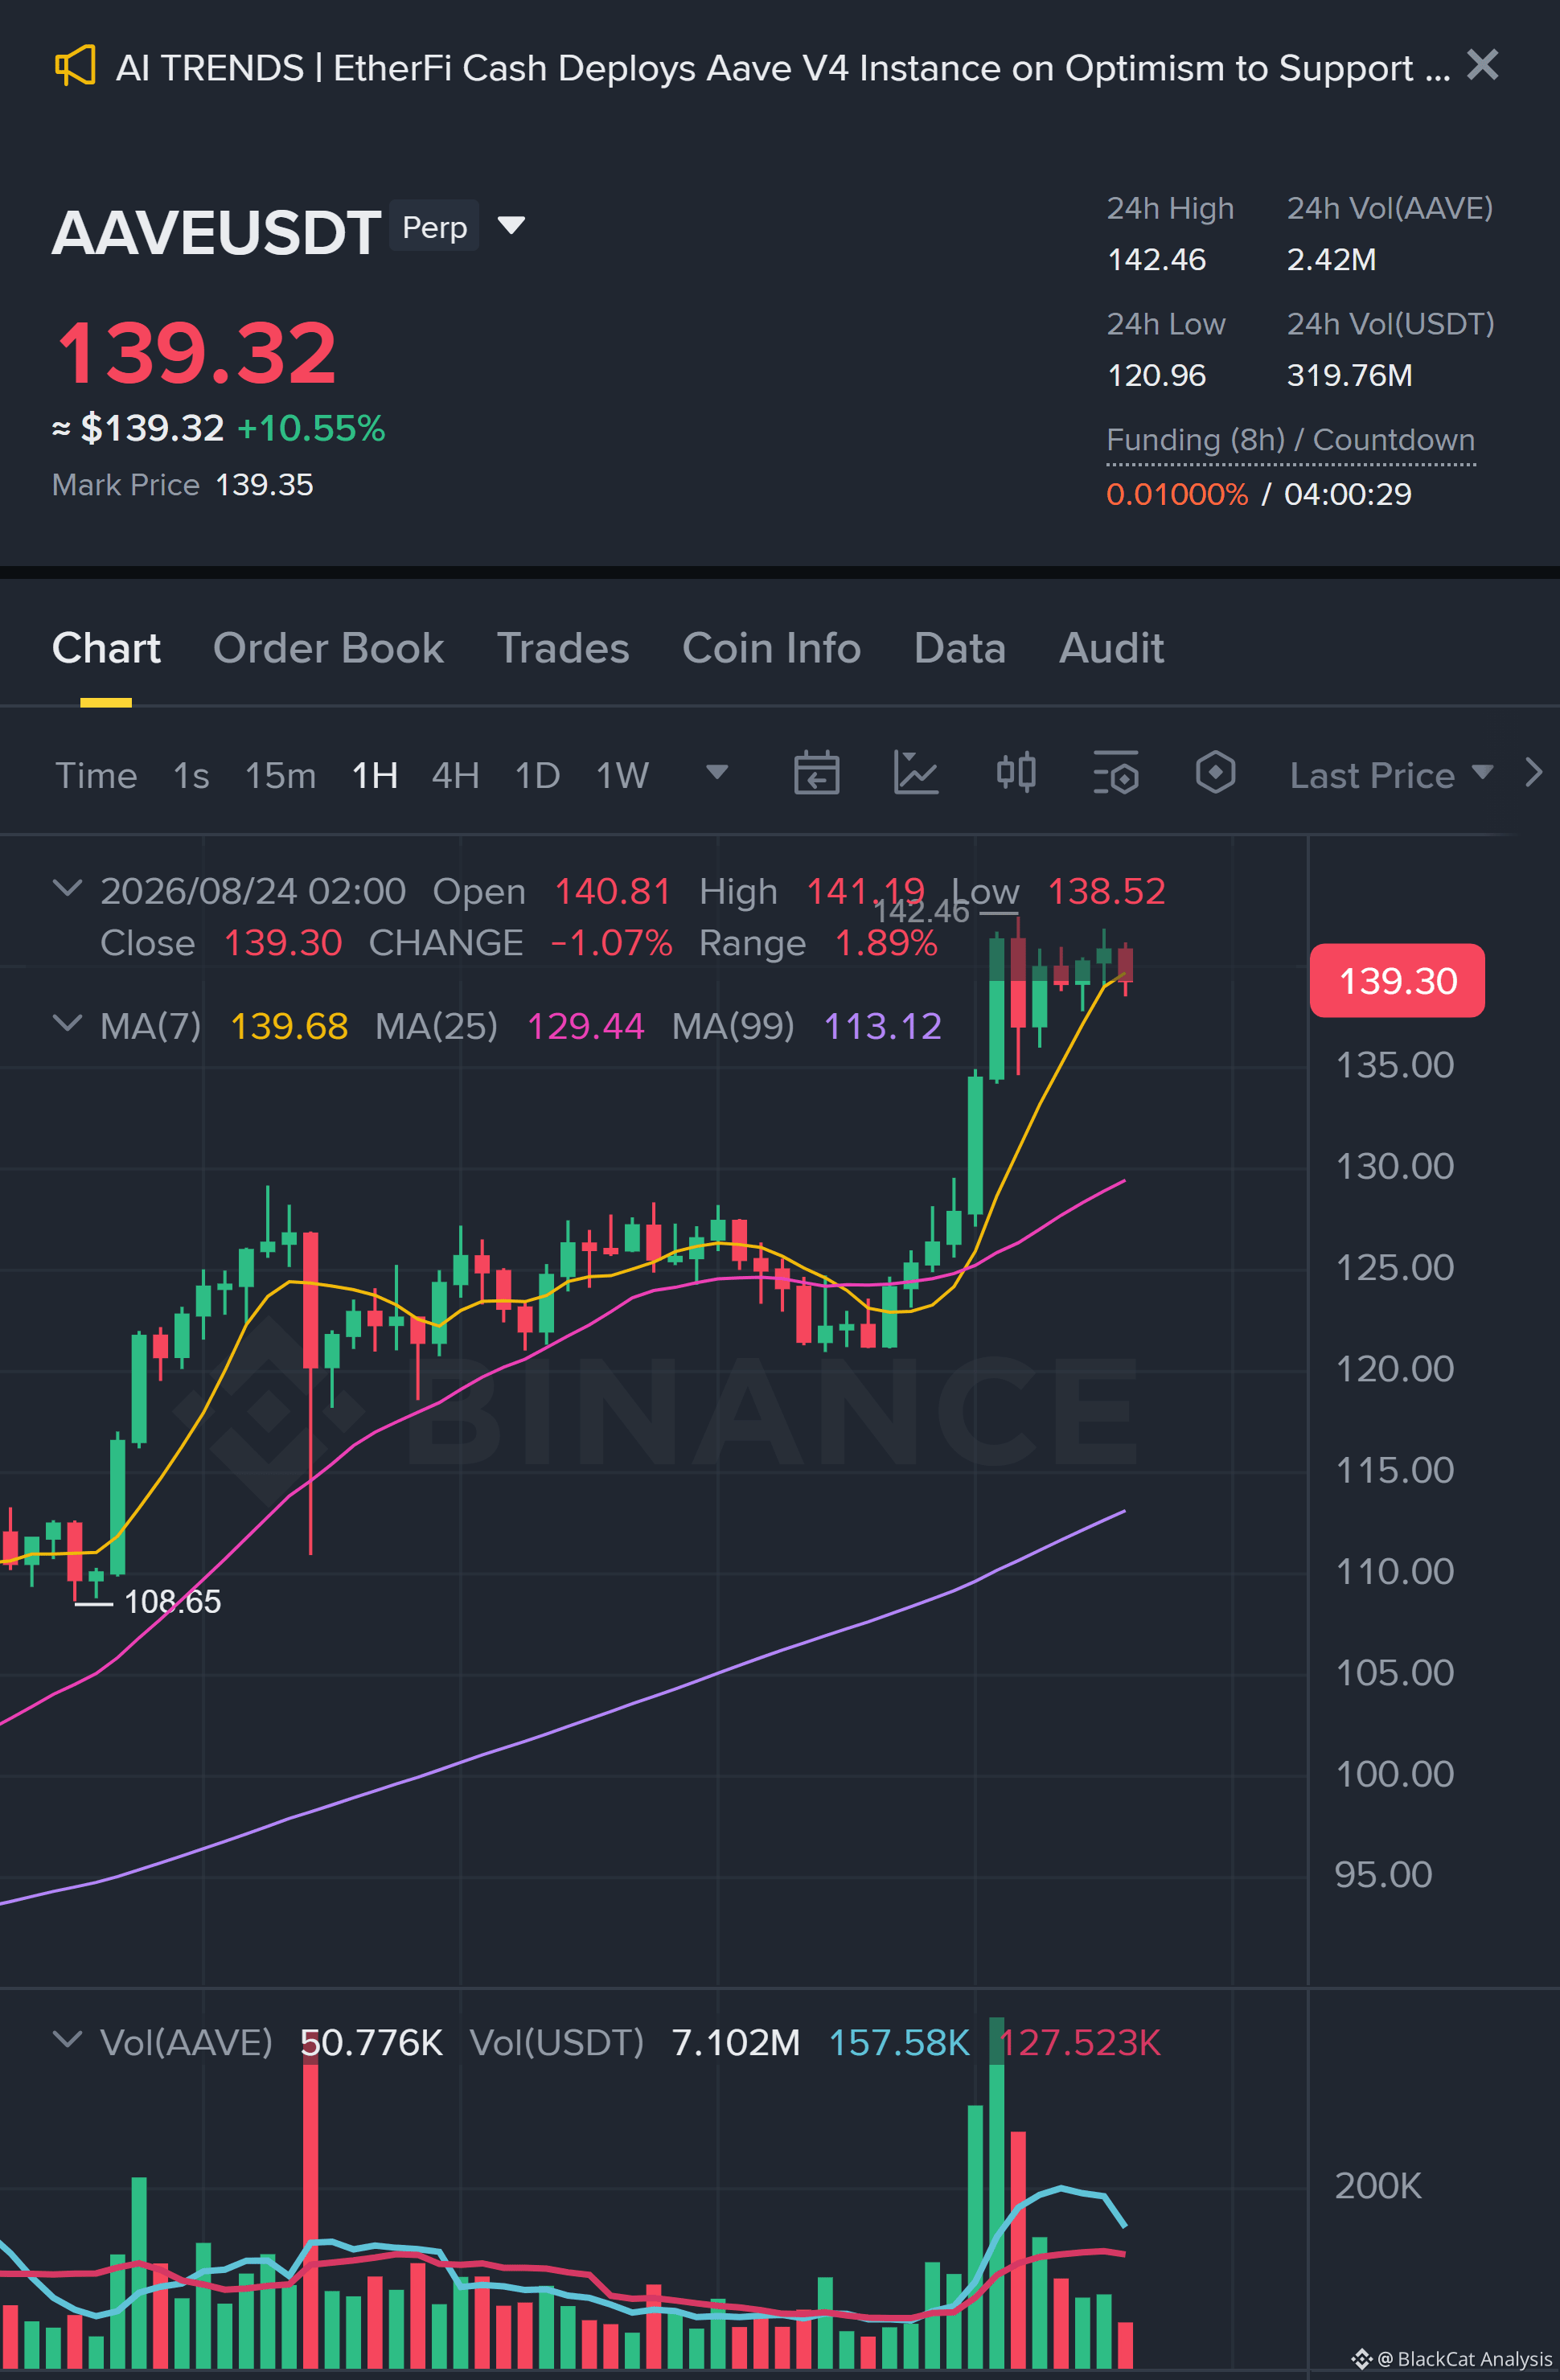The width and height of the screenshot is (1560, 2380).
Task: Switch chart to 4H interval
Action: (x=455, y=775)
